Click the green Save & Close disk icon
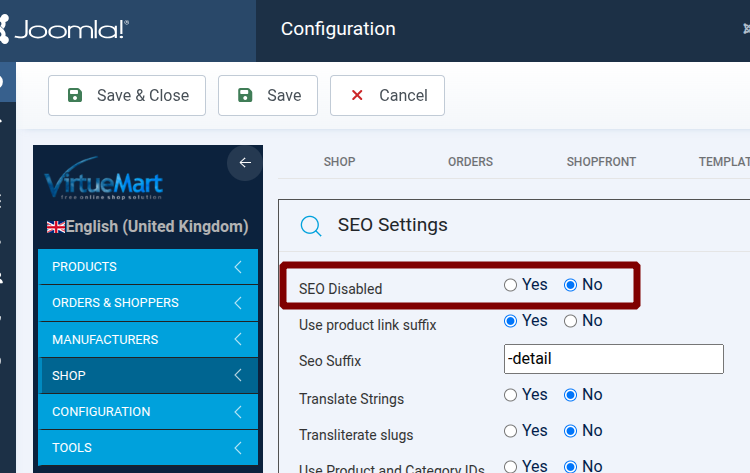Viewport: 750px width, 473px height. [x=75, y=95]
